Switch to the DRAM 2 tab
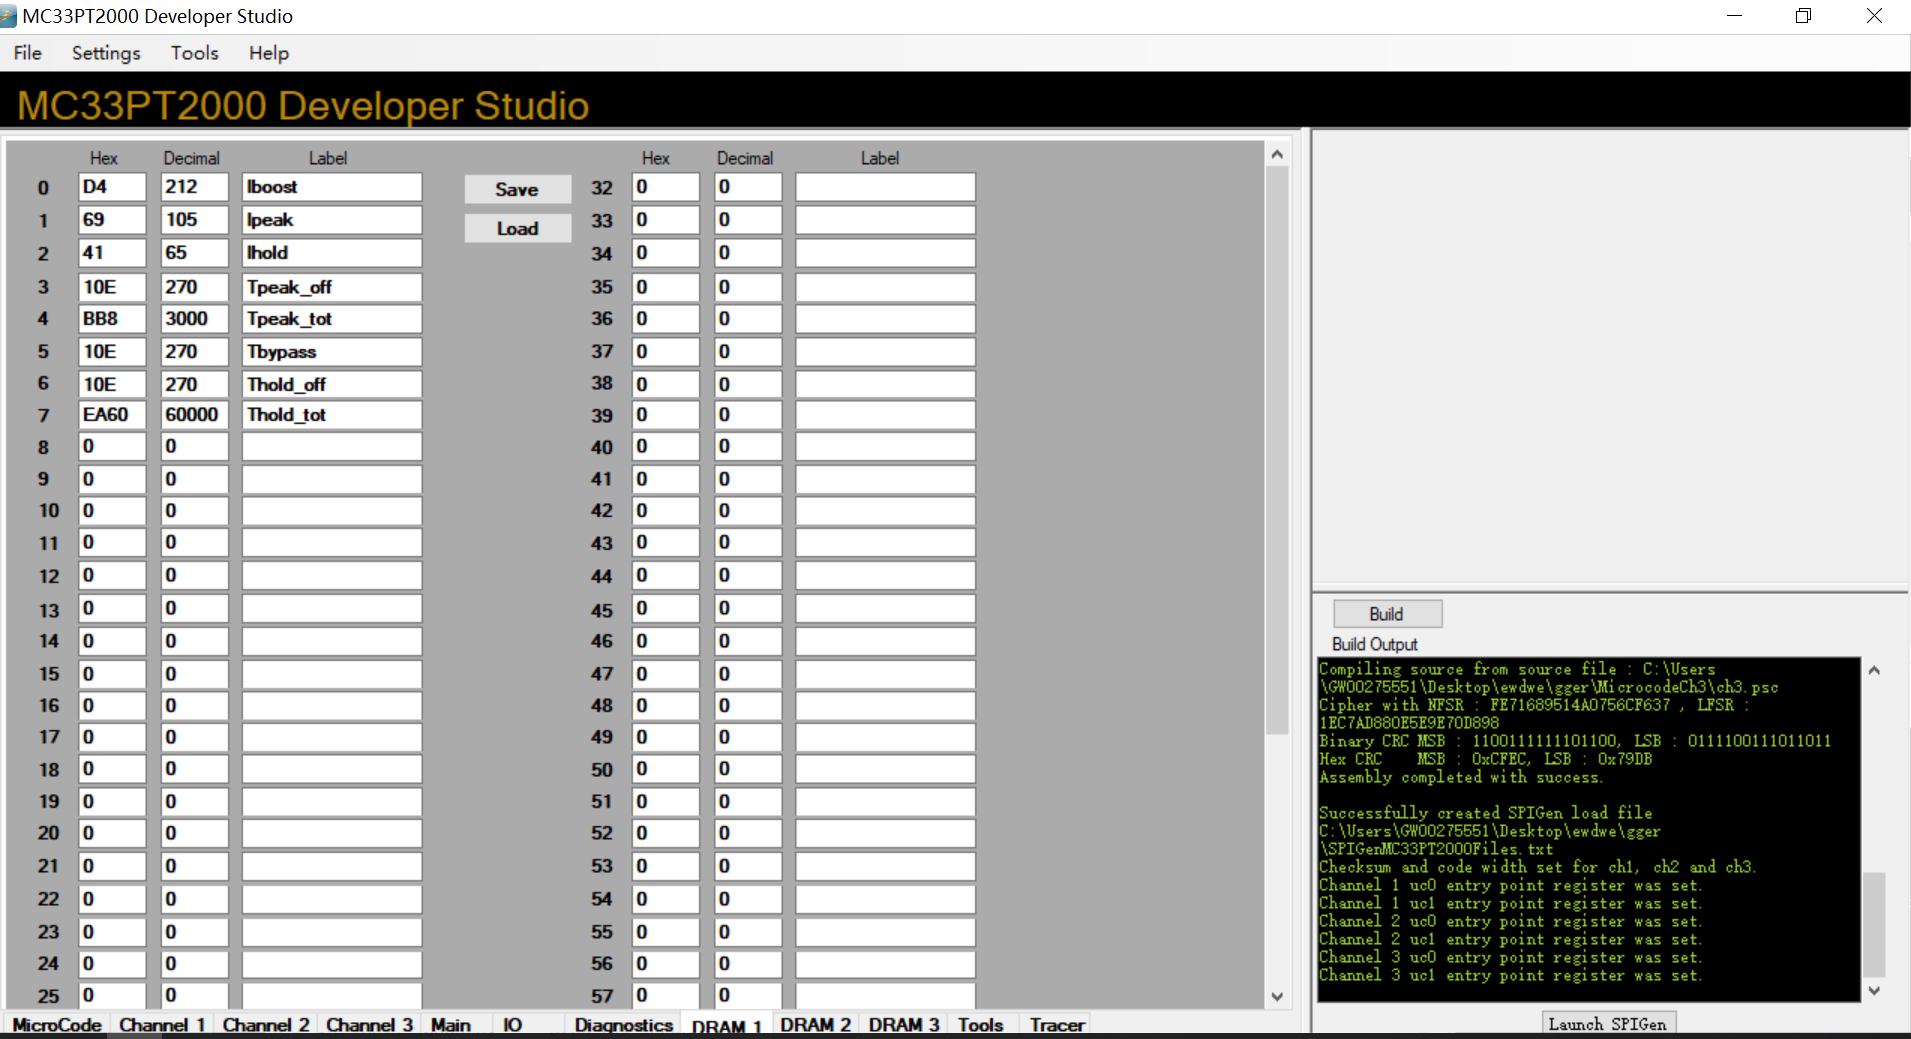The width and height of the screenshot is (1911, 1039). tap(816, 1025)
